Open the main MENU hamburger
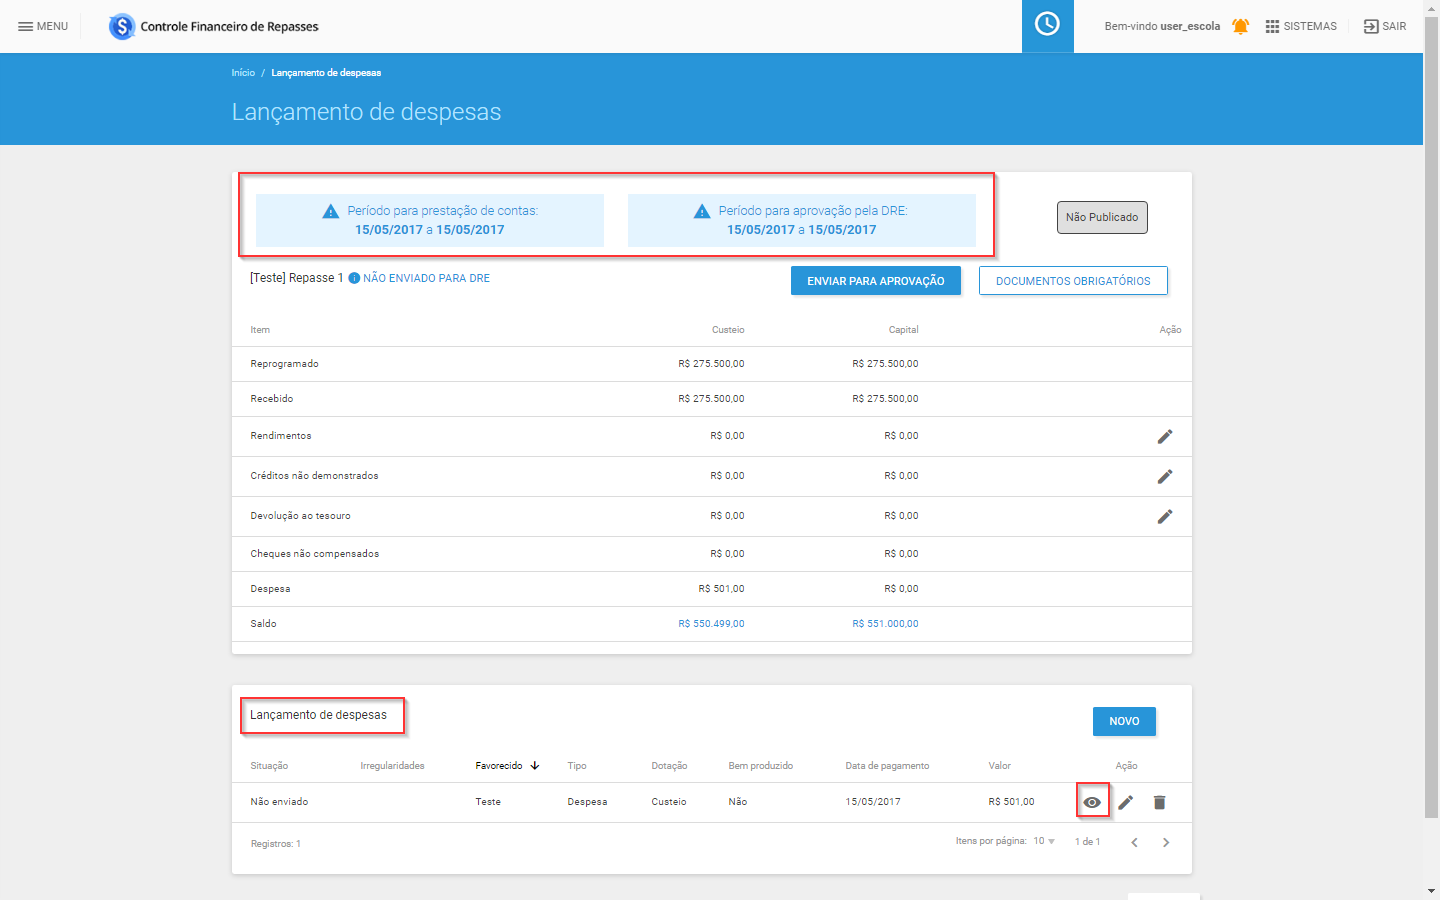This screenshot has width=1440, height=900. 43,26
